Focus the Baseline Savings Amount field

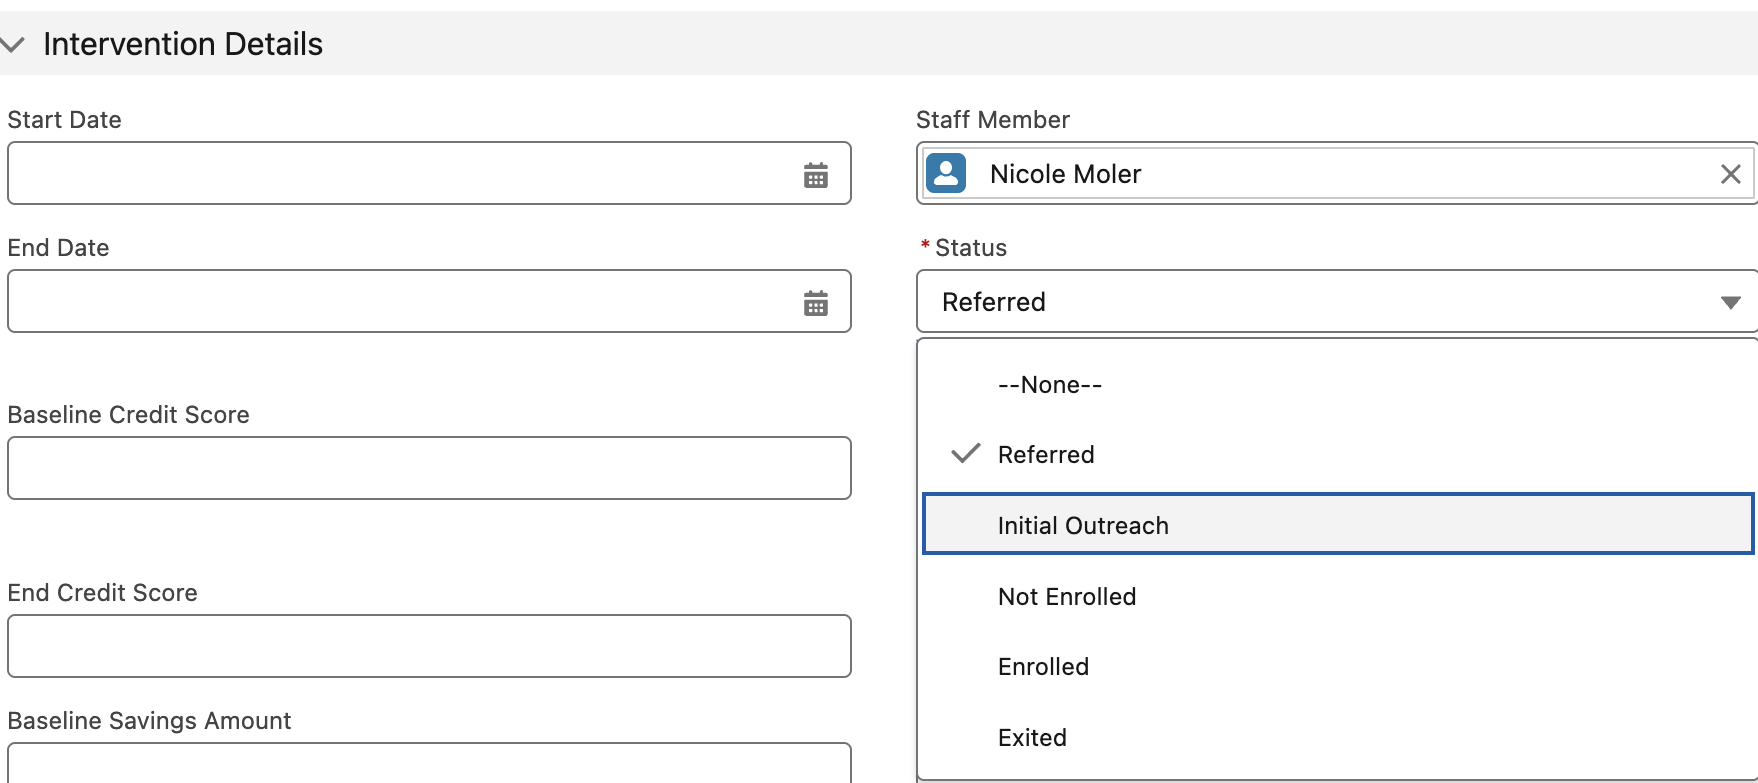tap(429, 763)
